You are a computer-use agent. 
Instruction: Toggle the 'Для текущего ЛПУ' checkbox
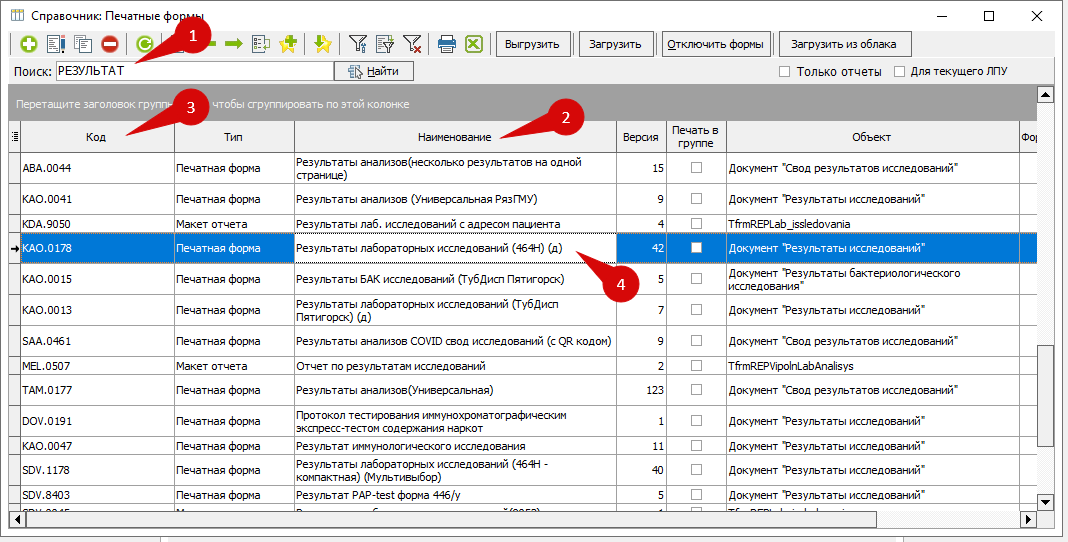click(x=899, y=72)
